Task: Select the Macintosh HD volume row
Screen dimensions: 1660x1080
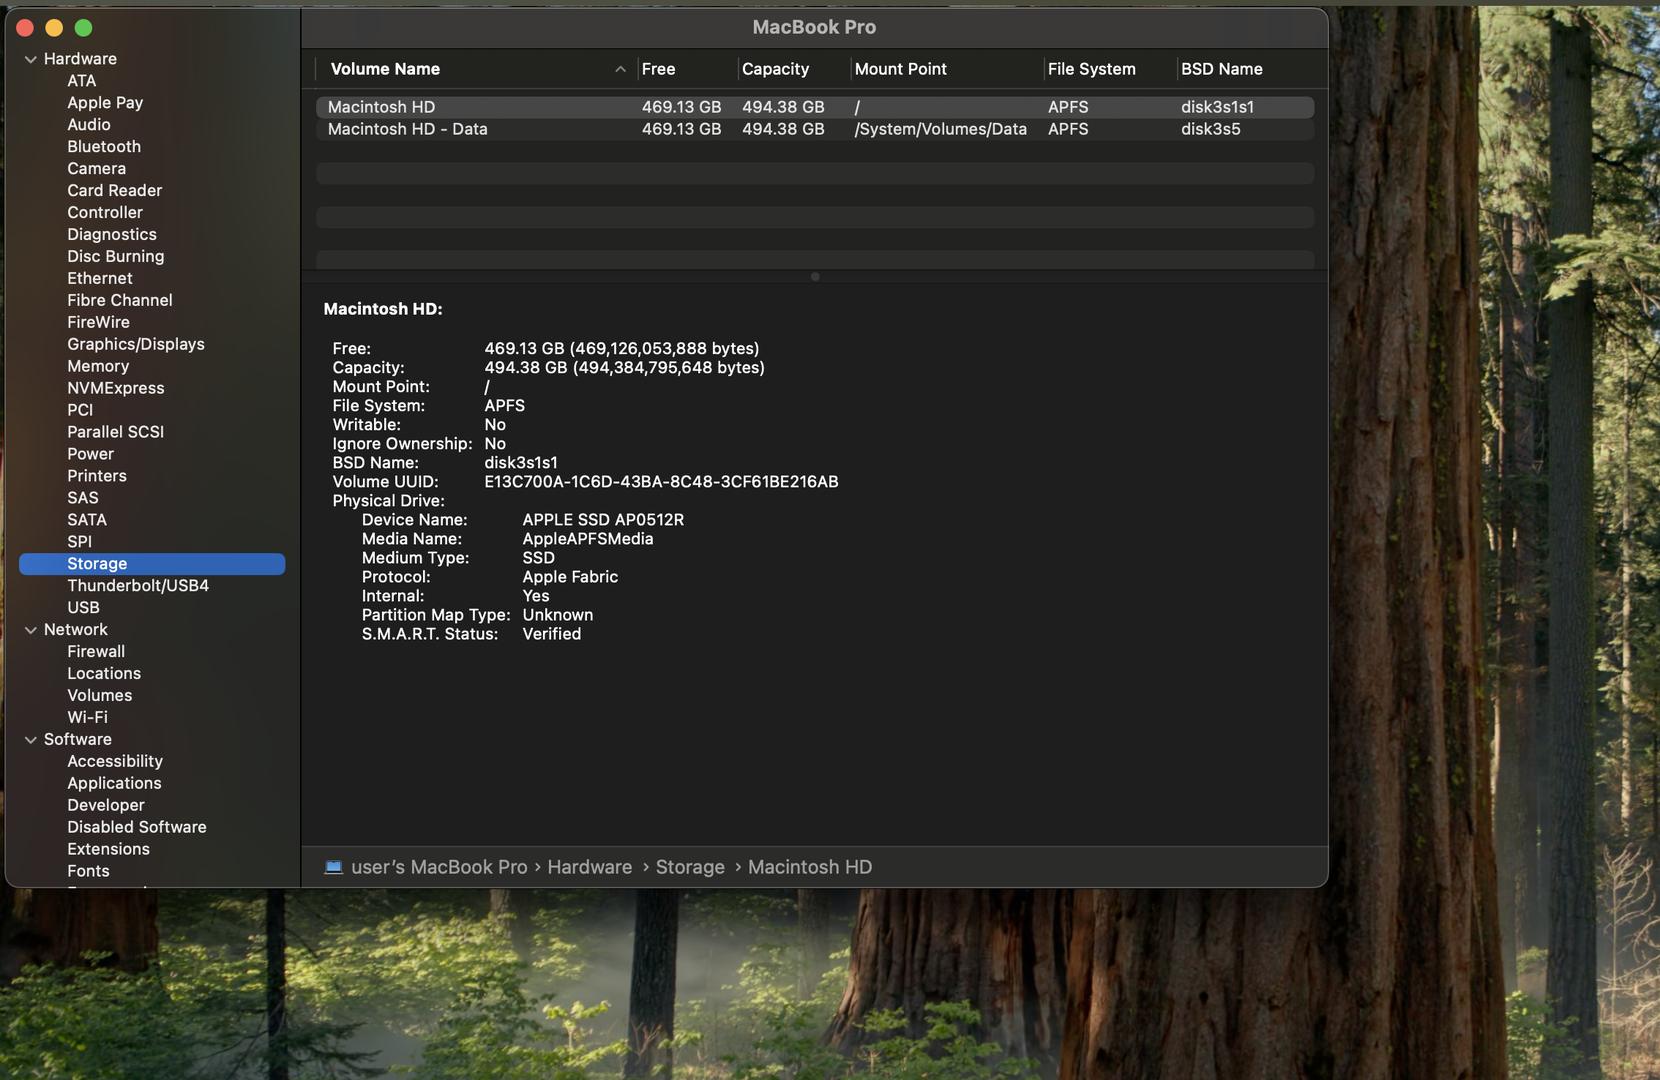Action: pyautogui.click(x=815, y=107)
